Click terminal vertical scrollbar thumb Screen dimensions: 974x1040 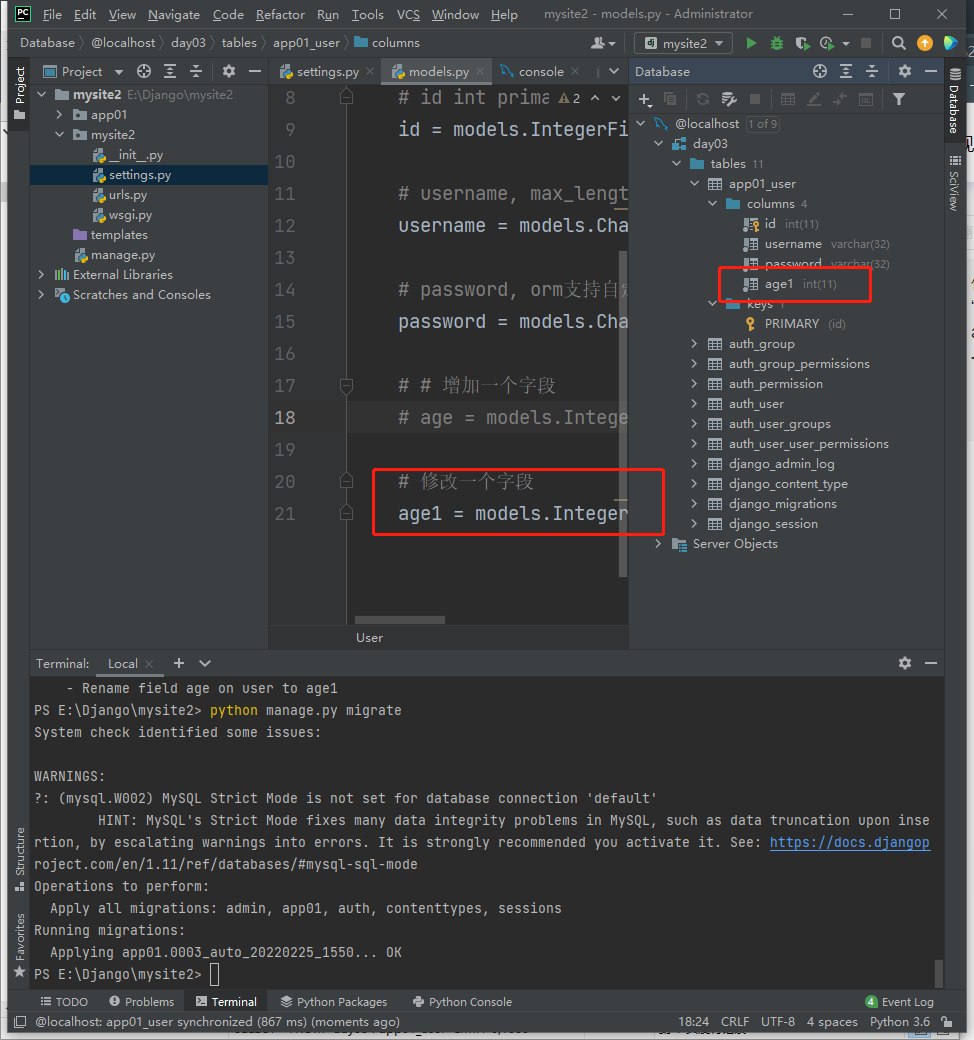[x=939, y=973]
